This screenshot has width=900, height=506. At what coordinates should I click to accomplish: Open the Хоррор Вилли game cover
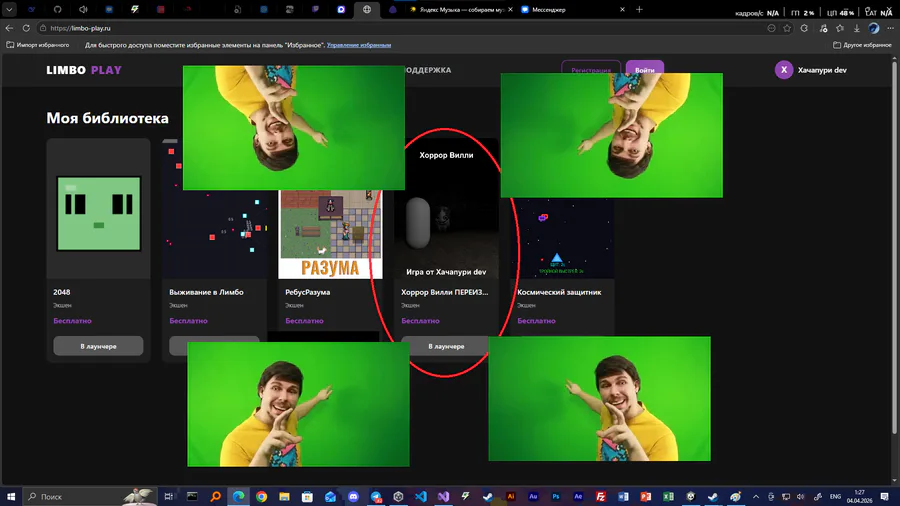click(446, 209)
